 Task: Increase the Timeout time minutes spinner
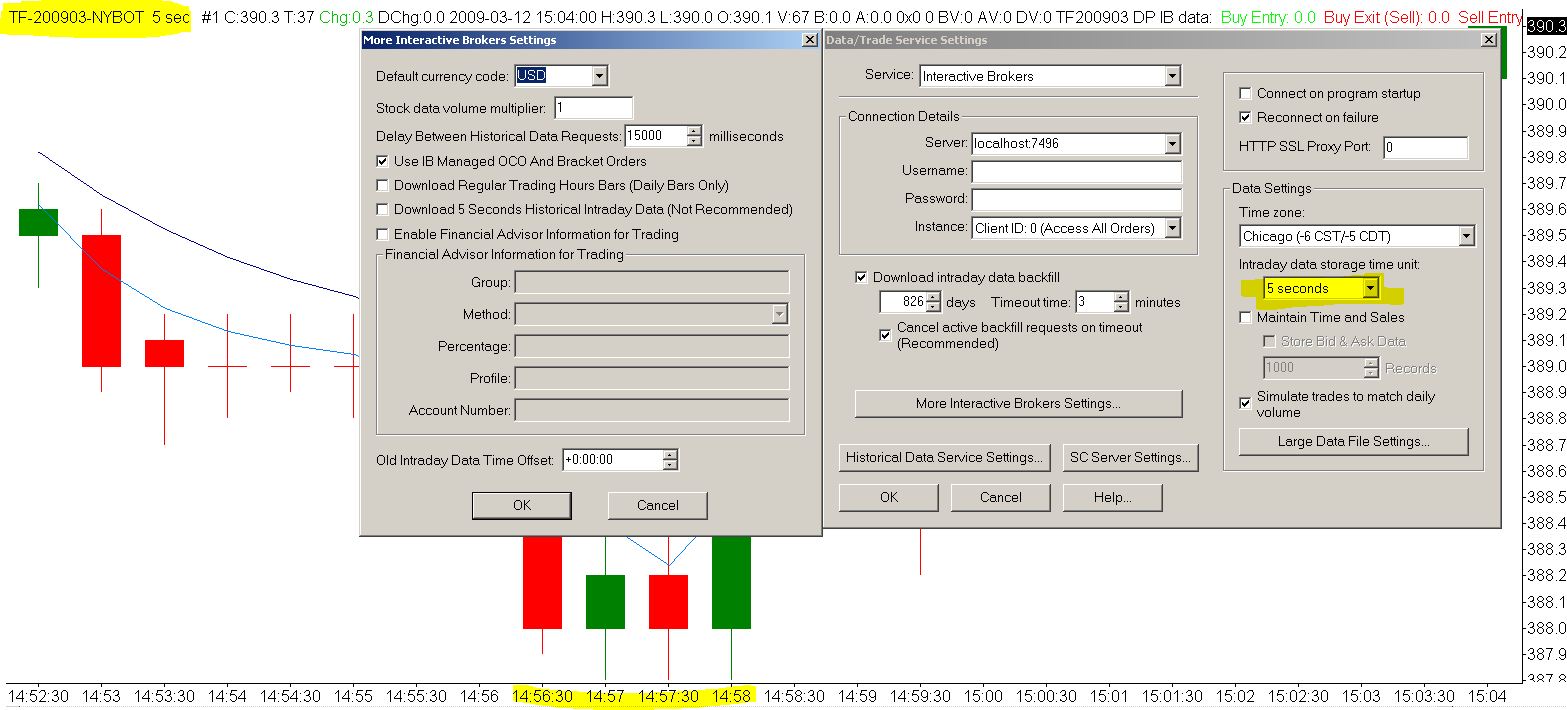(1121, 297)
